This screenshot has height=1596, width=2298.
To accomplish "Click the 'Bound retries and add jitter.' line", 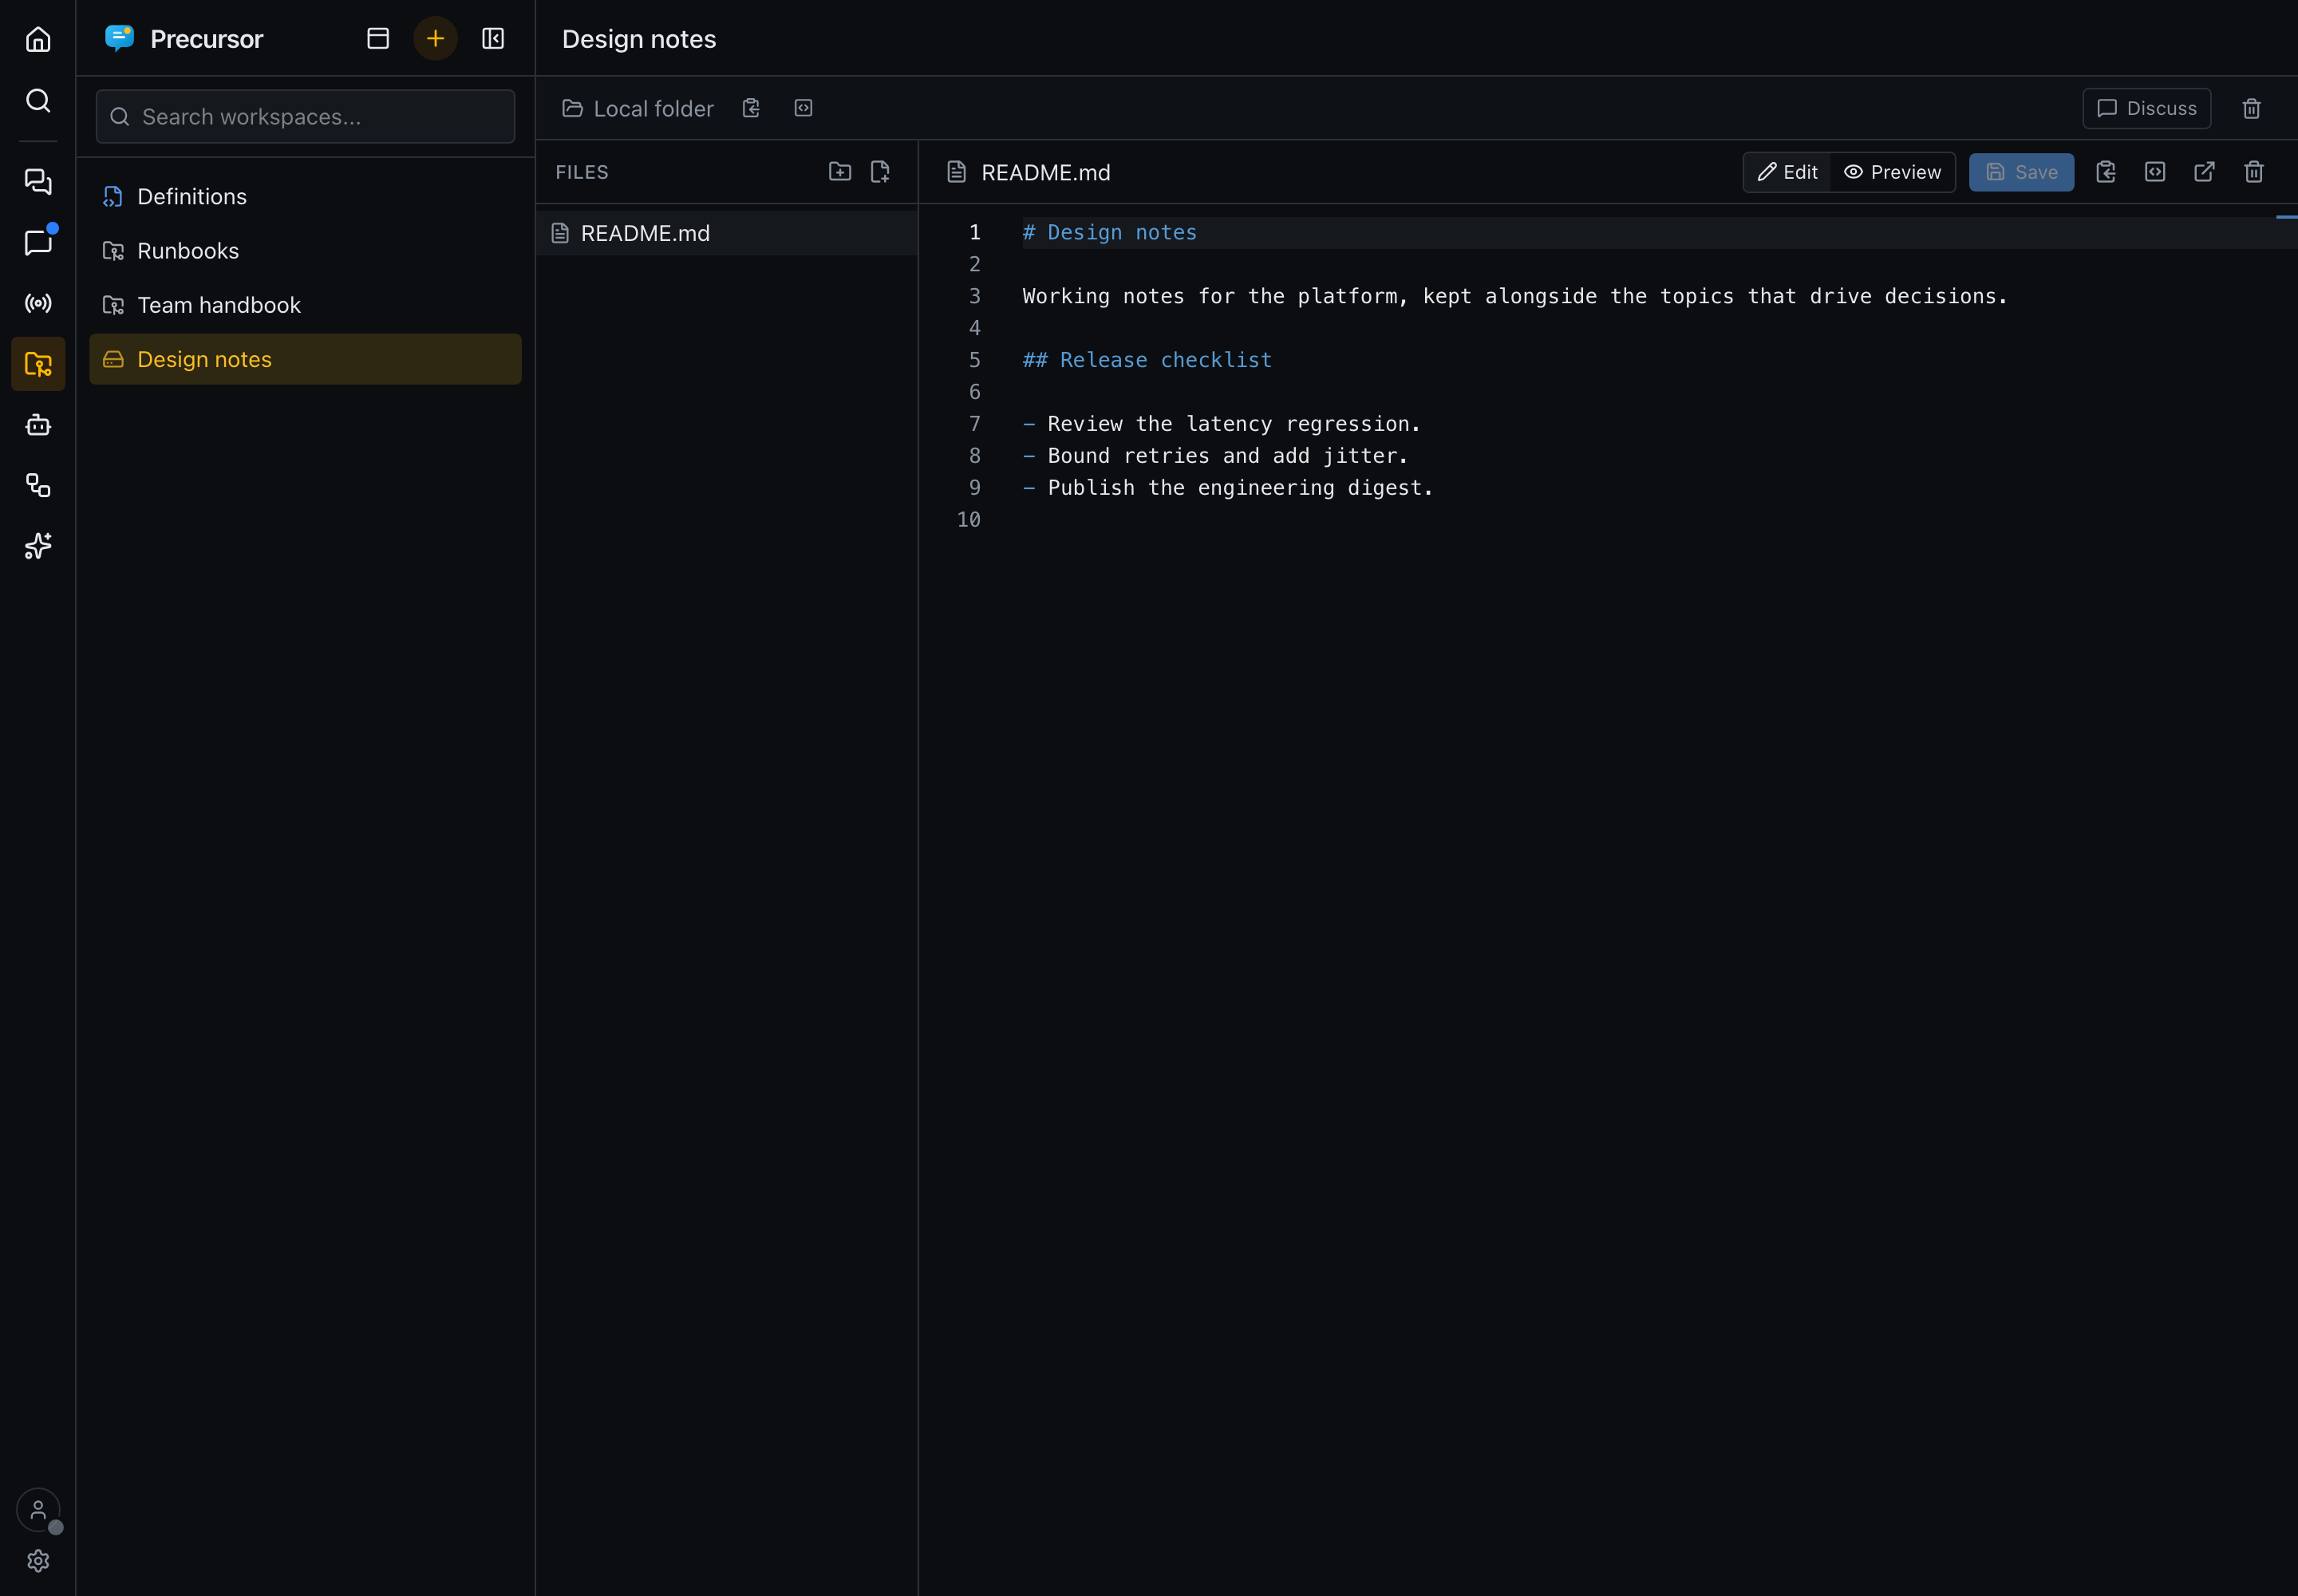I will click(x=1215, y=456).
